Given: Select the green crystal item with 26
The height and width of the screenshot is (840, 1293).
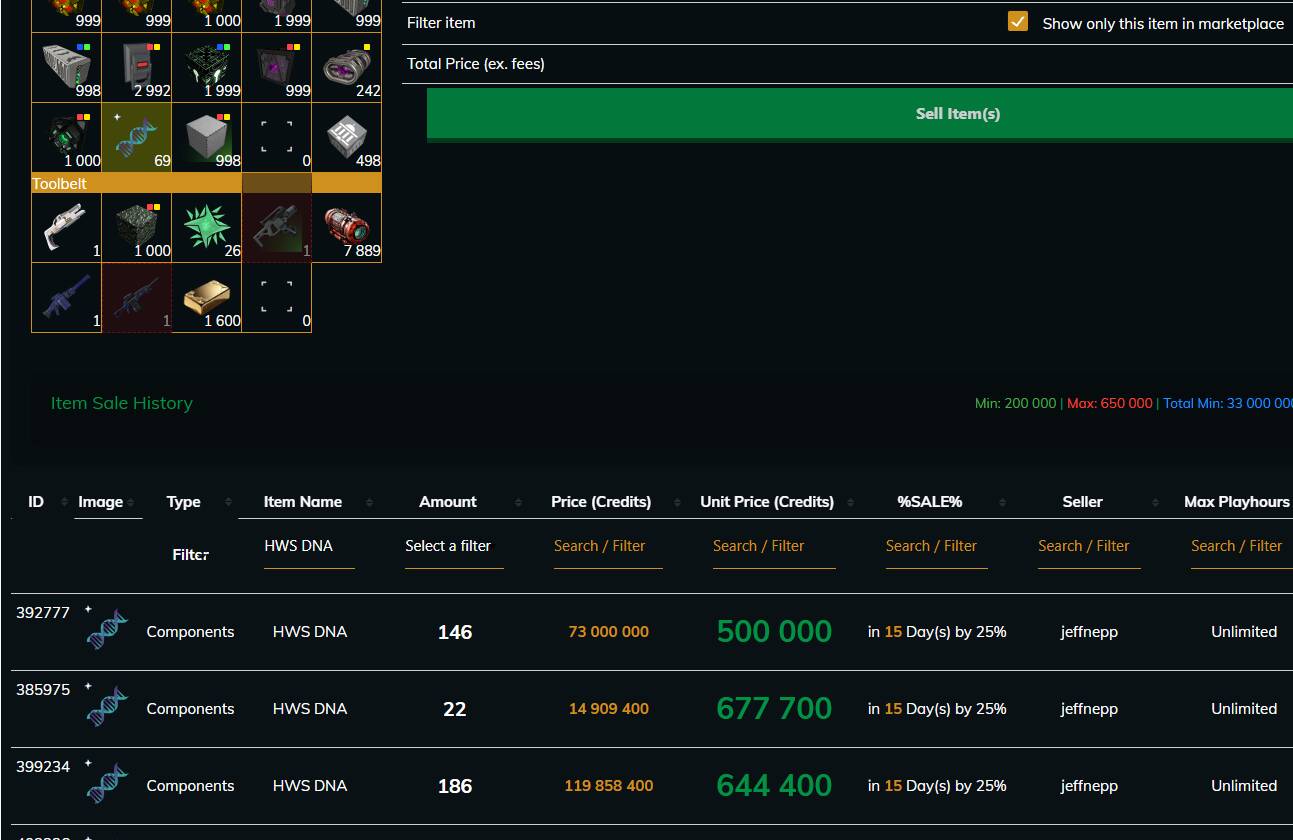Looking at the screenshot, I should (x=206, y=227).
